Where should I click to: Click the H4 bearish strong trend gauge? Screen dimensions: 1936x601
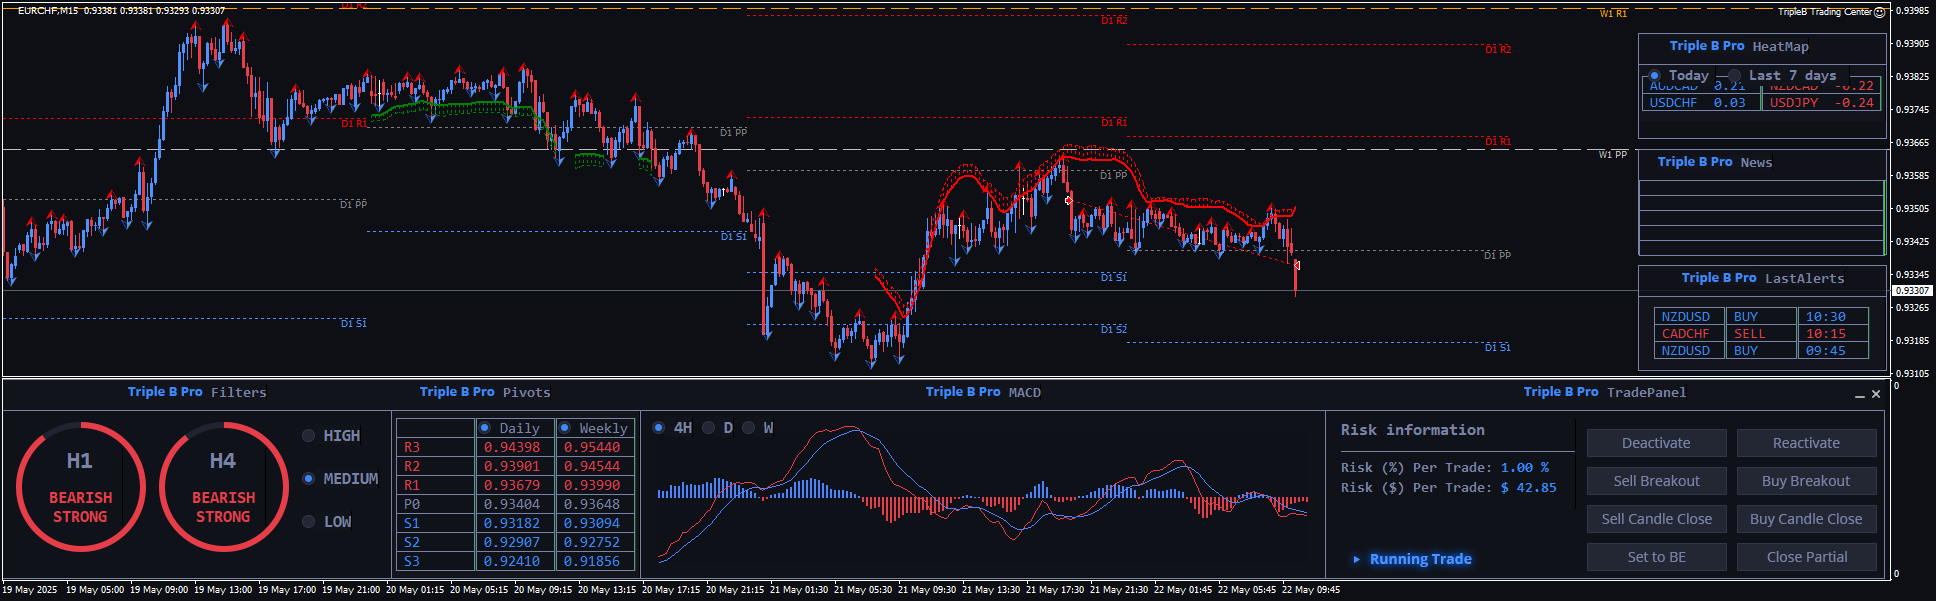223,487
